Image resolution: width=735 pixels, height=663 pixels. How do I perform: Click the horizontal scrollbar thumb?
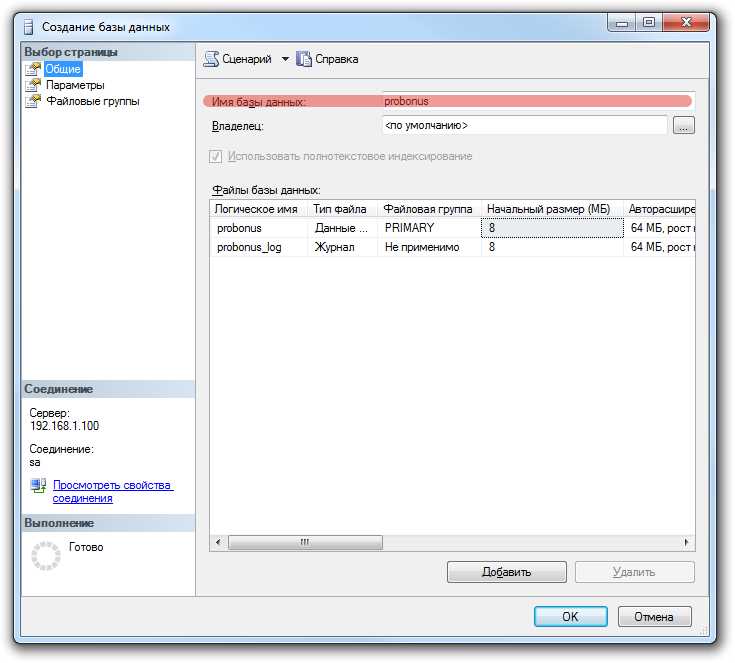305,542
